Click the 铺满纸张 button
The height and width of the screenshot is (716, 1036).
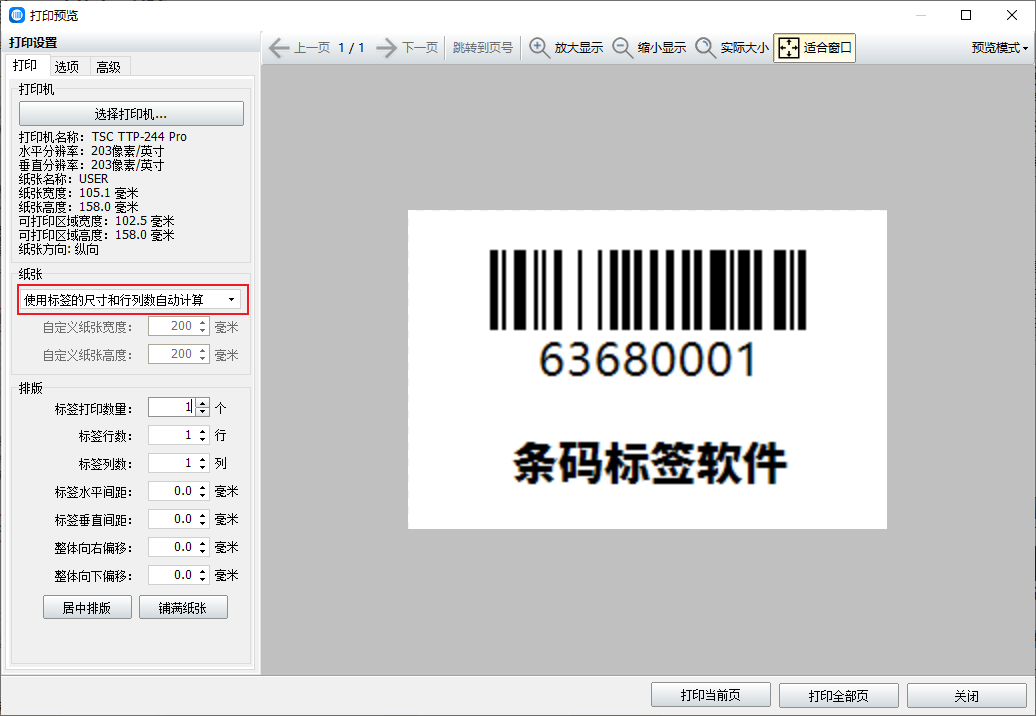[x=183, y=608]
